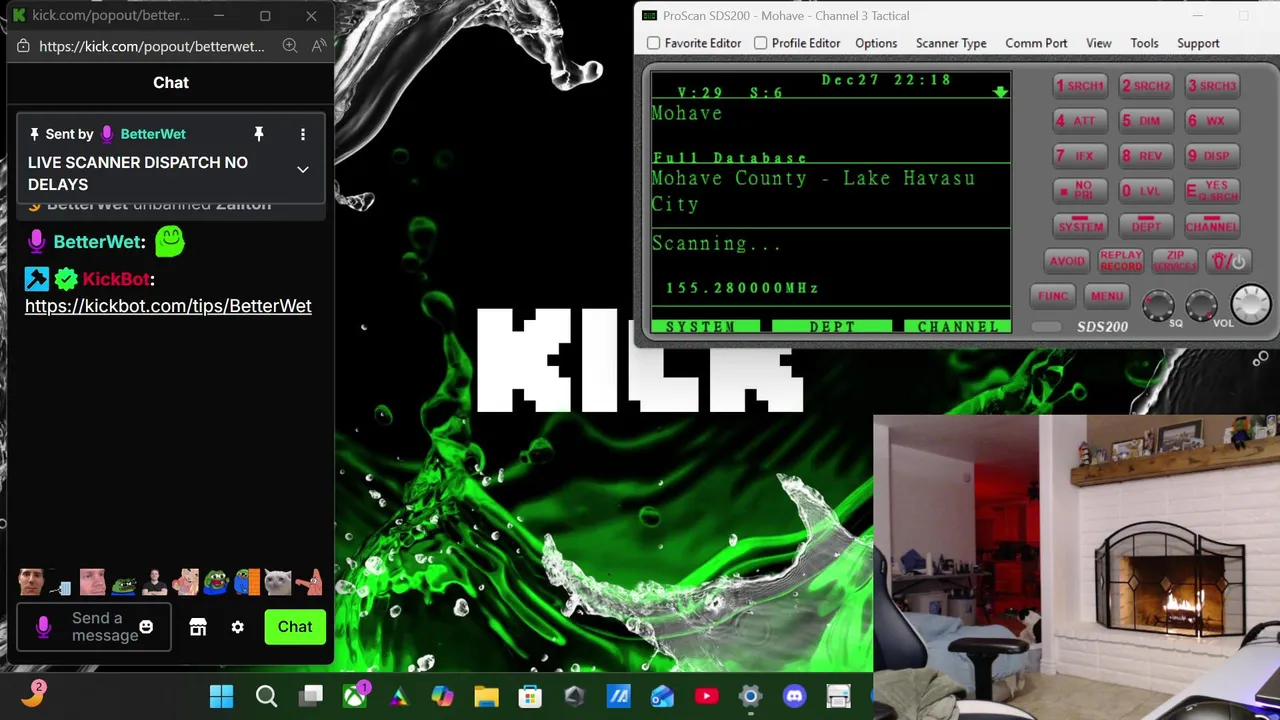The width and height of the screenshot is (1280, 720).
Task: Open Discord from the taskbar
Action: 794,696
